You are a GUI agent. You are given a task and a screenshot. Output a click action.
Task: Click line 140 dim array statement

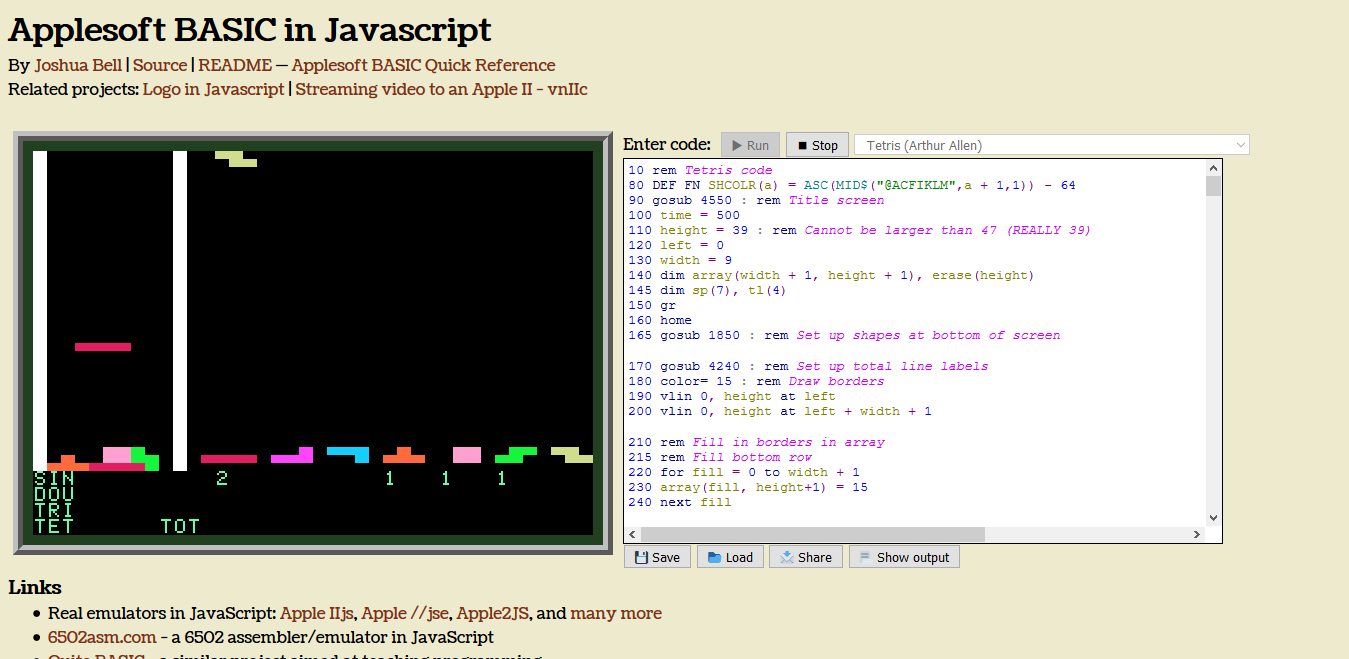831,275
